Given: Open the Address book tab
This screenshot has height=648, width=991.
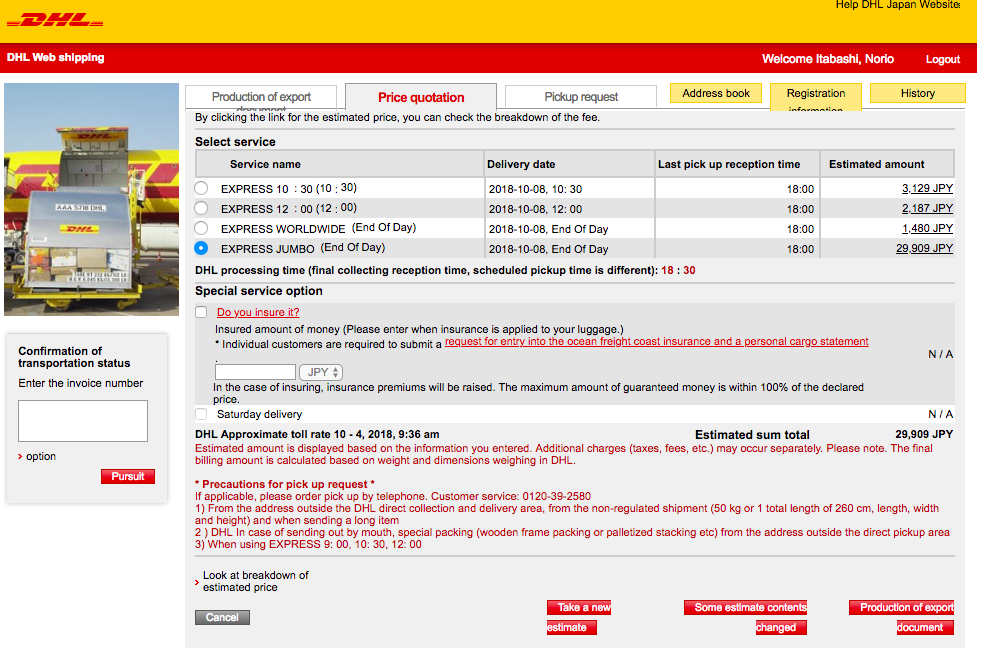Looking at the screenshot, I should coord(716,93).
